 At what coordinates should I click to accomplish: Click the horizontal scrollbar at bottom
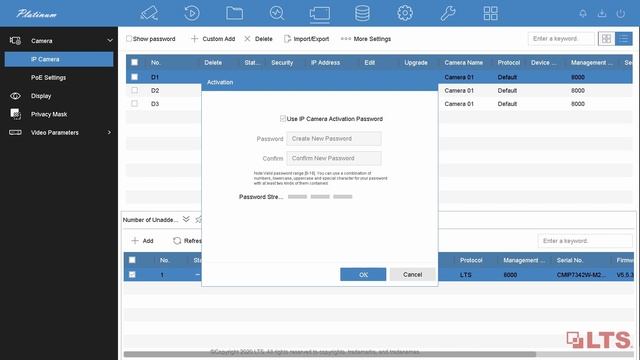click(330, 354)
